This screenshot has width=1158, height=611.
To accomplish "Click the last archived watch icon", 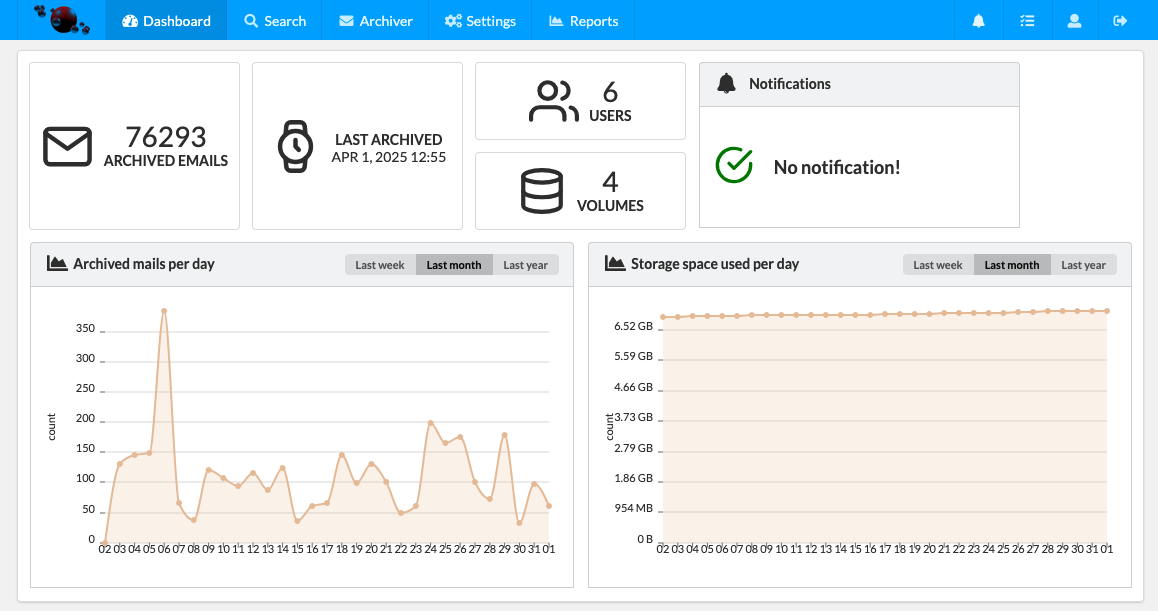I will click(294, 147).
